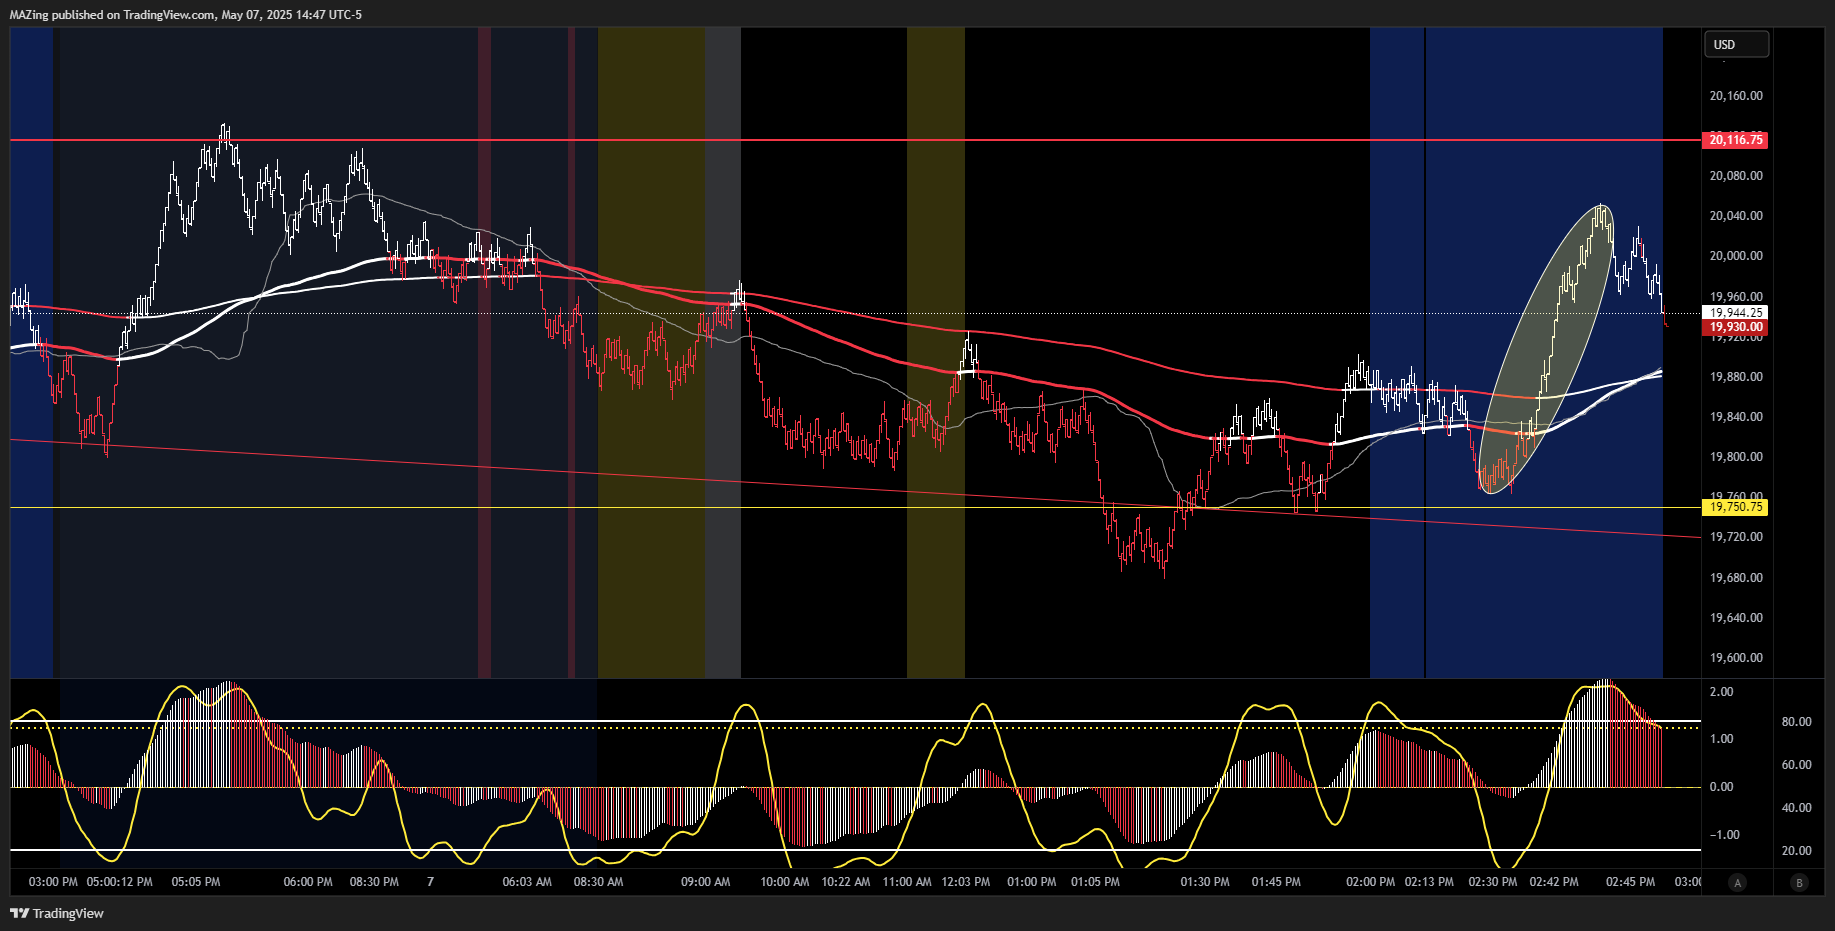Screen dimensions: 1835x931
Task: Click the 01:45 PM time label
Action: click(1276, 882)
